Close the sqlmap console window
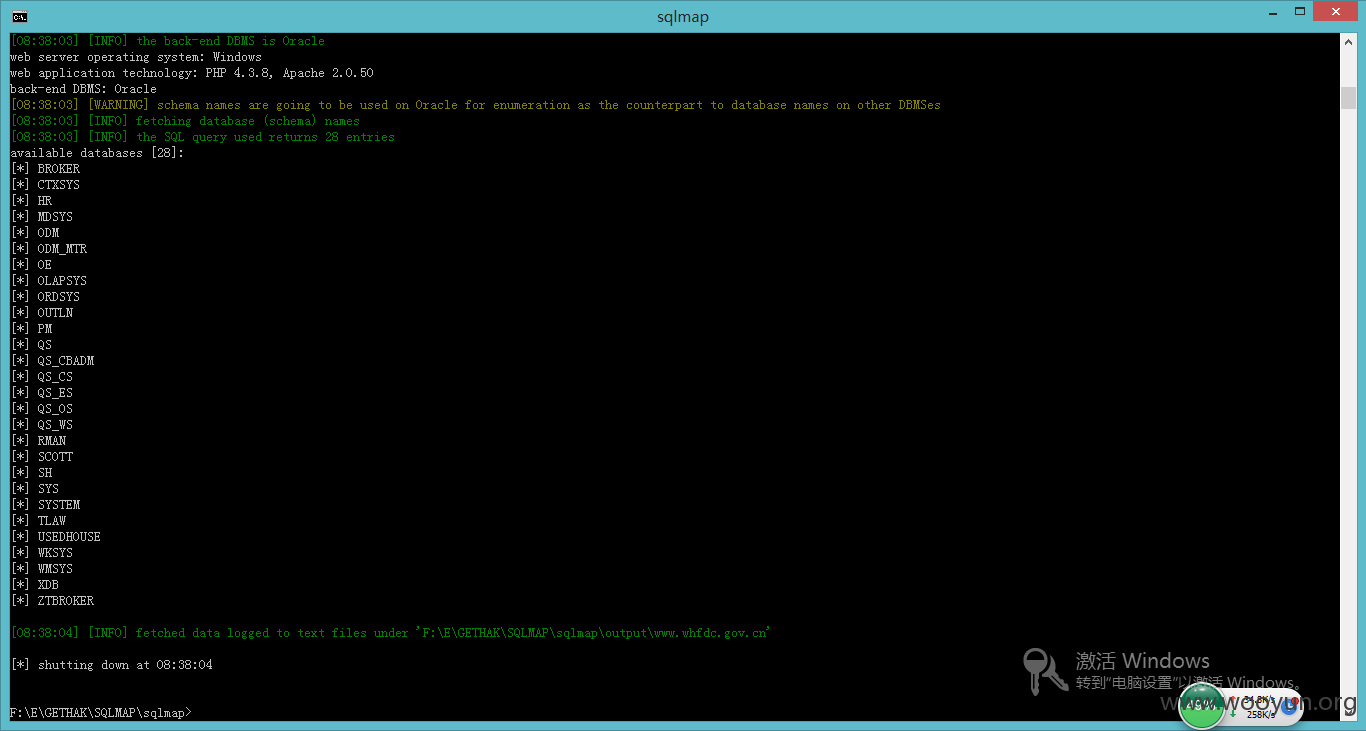The width and height of the screenshot is (1366, 731). point(1335,11)
